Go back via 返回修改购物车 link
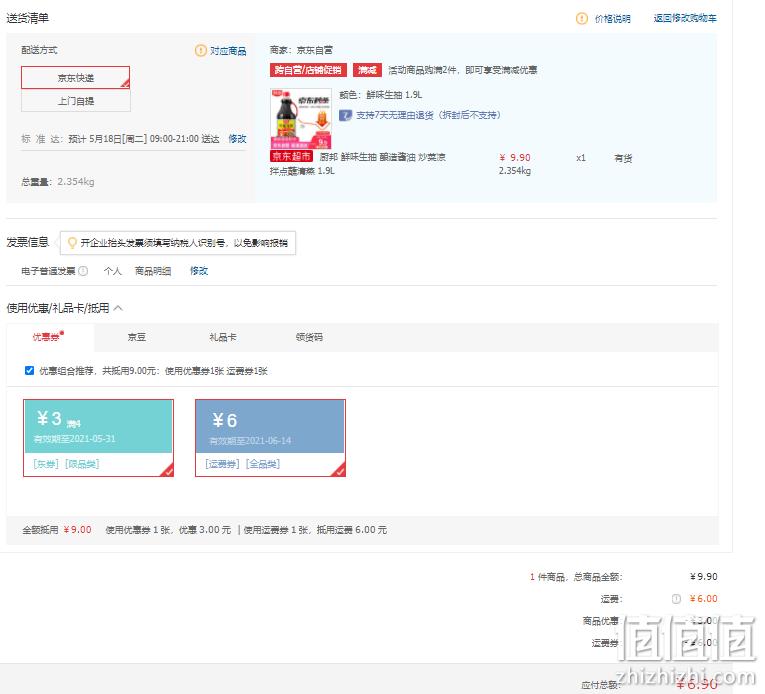Image resolution: width=765 pixels, height=694 pixels. 685,19
